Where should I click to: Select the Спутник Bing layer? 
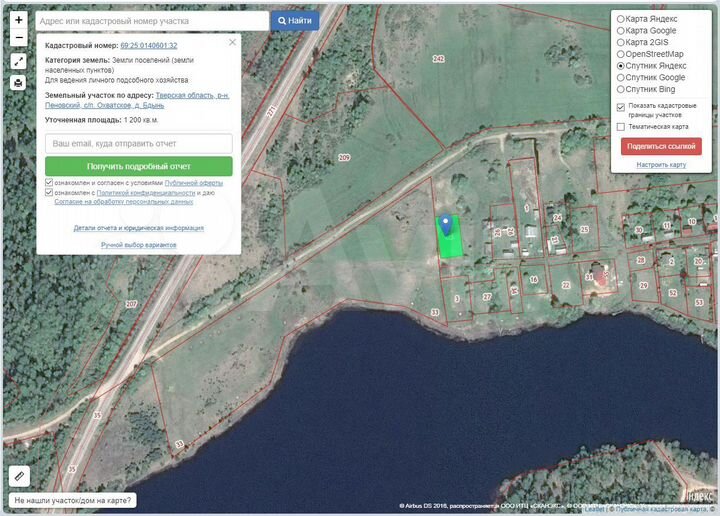[x=621, y=89]
